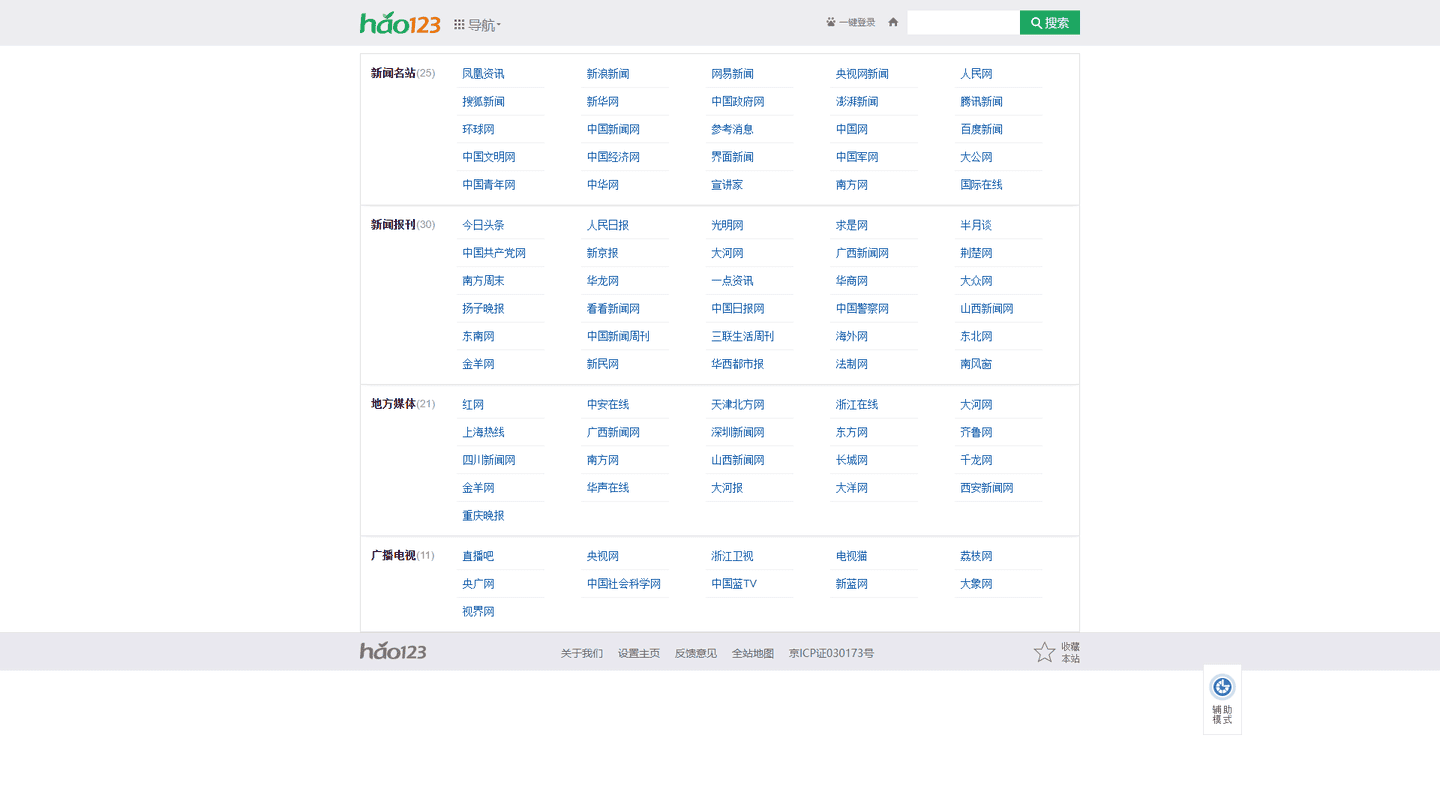Visit 中国军网

point(857,157)
